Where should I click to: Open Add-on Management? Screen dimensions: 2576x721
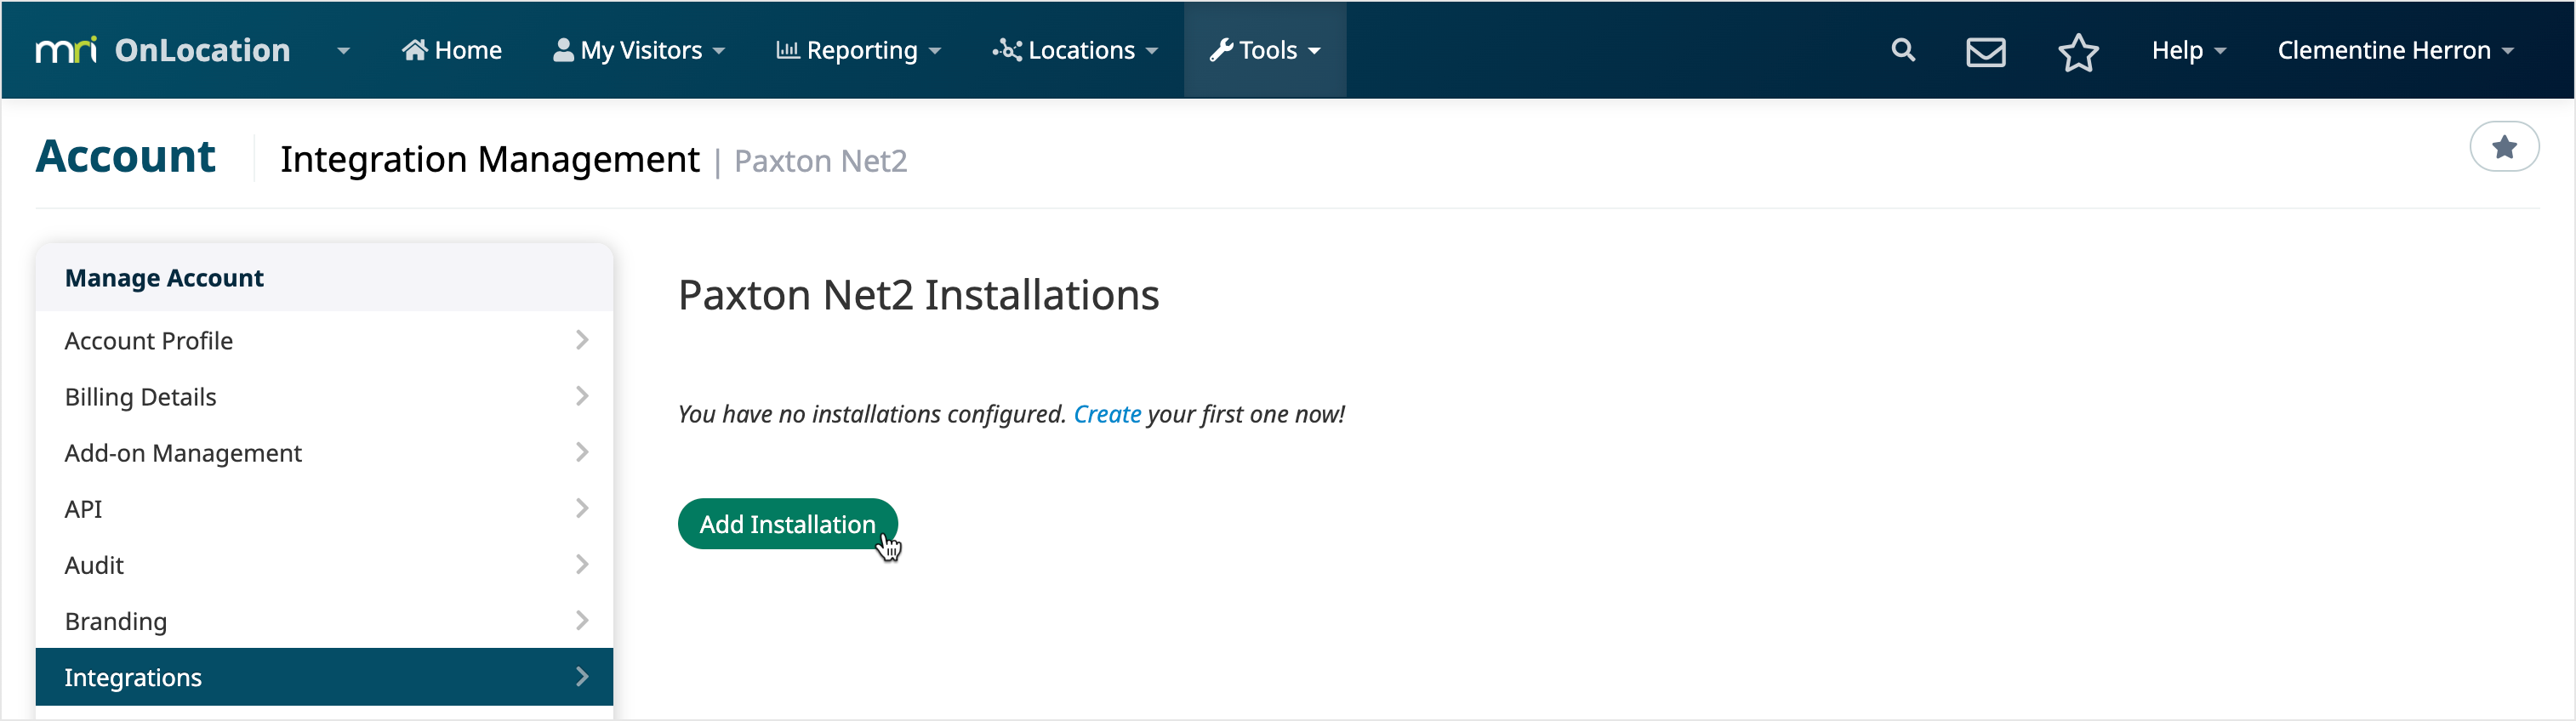[324, 452]
